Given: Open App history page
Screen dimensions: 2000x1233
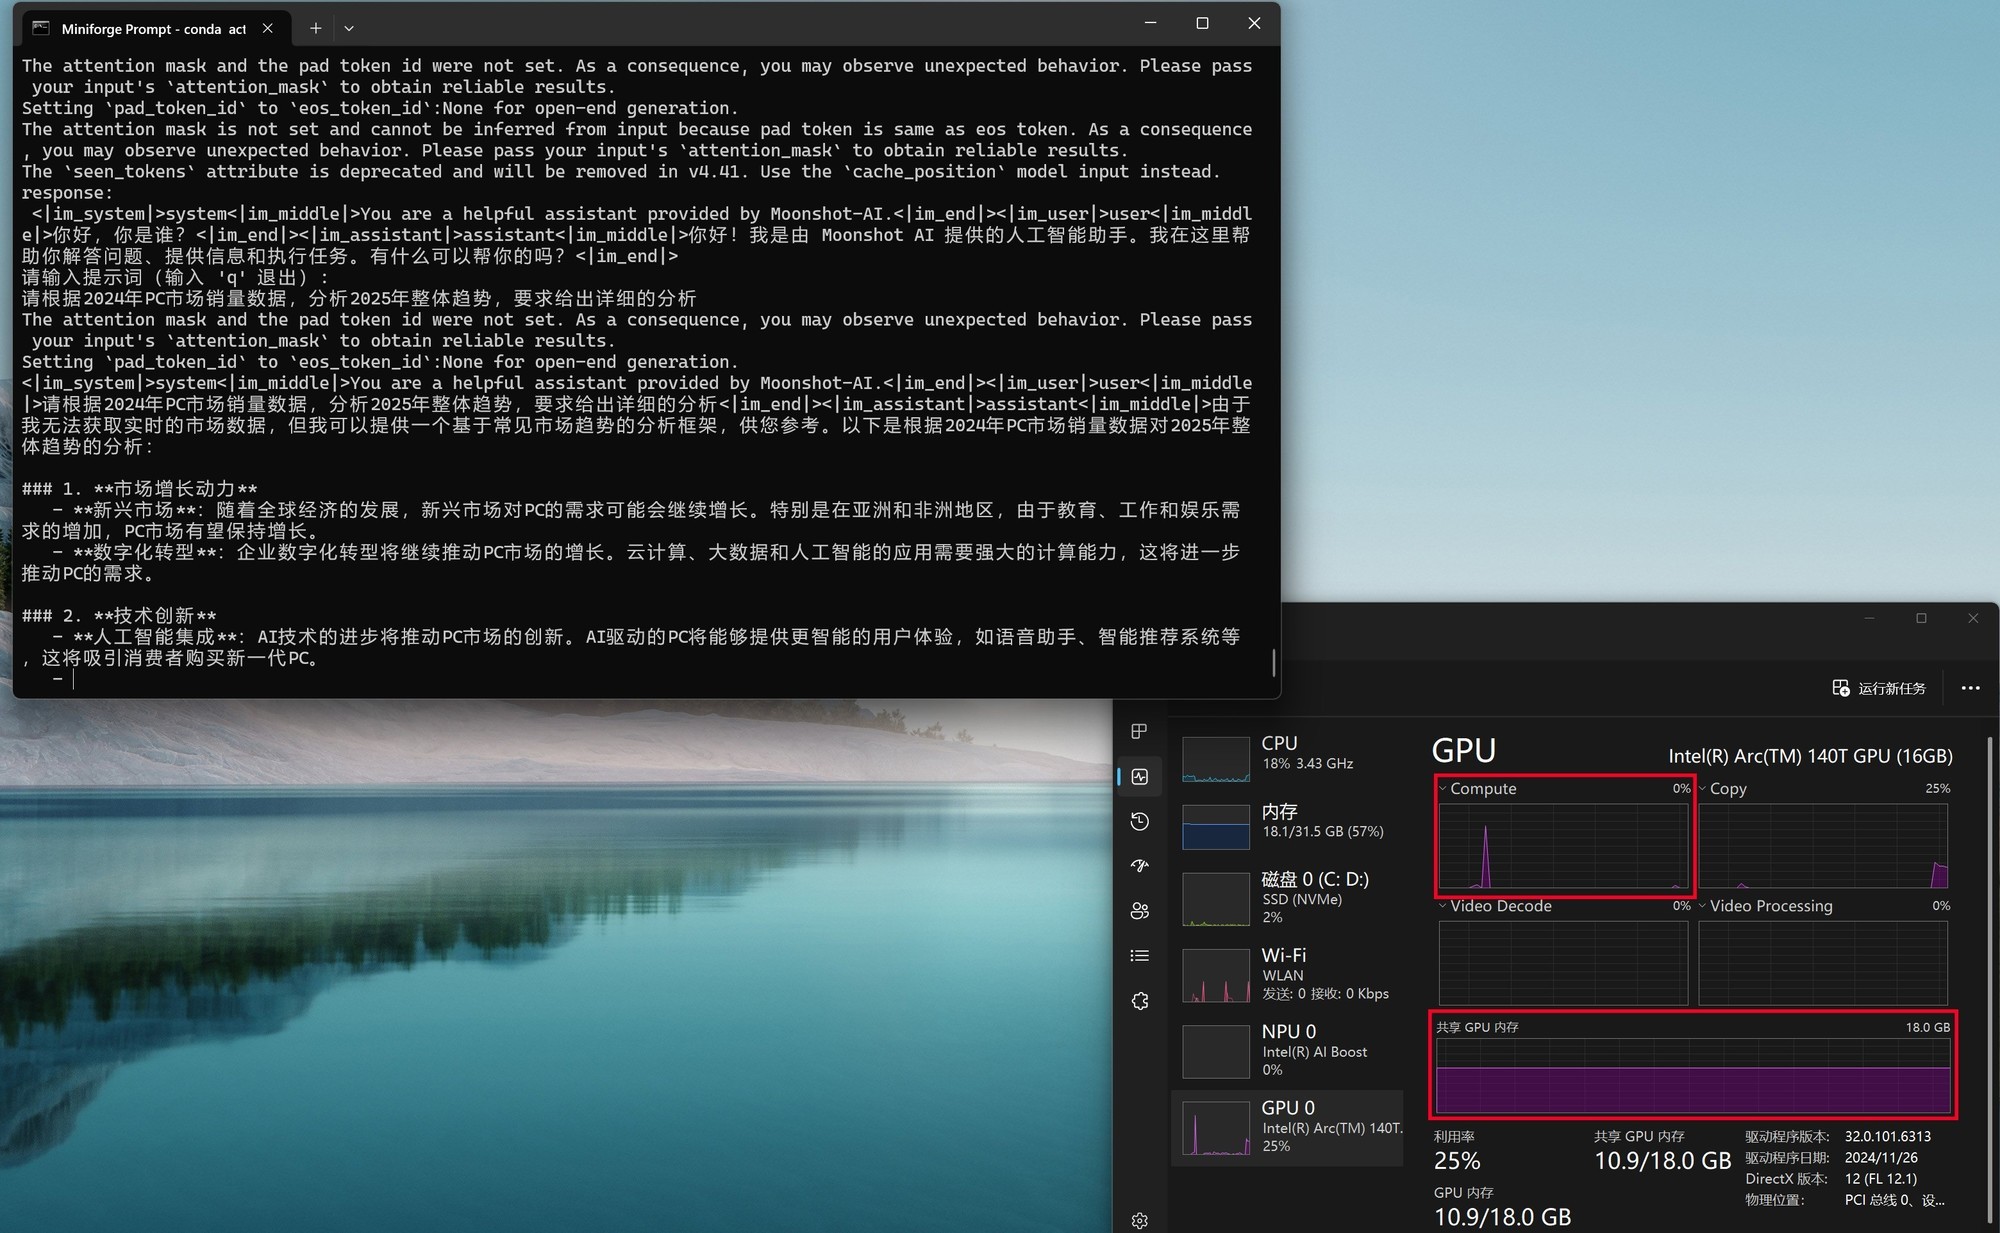Looking at the screenshot, I should (x=1139, y=821).
